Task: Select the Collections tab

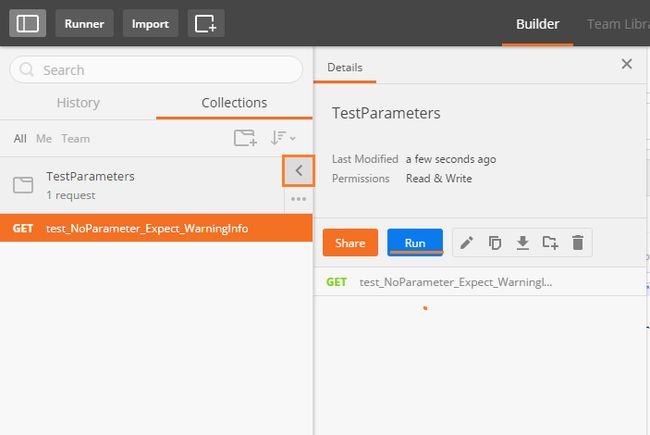Action: 234,102
